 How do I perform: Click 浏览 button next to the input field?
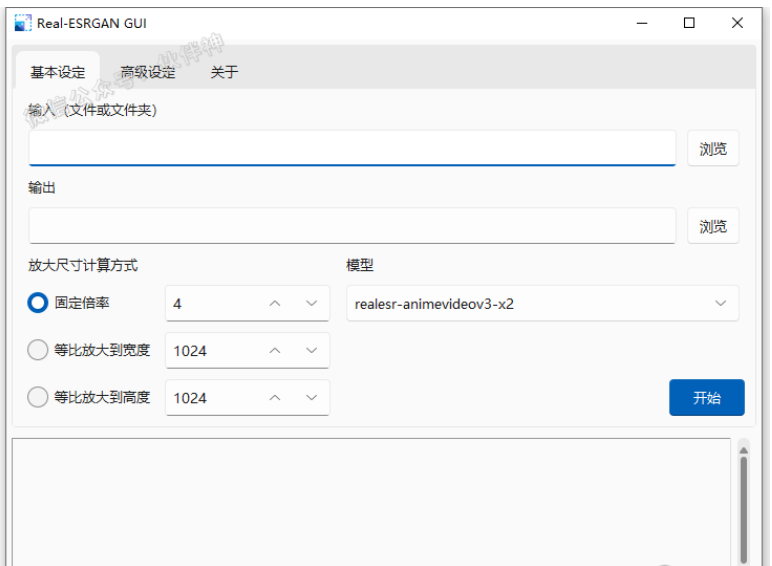(713, 148)
